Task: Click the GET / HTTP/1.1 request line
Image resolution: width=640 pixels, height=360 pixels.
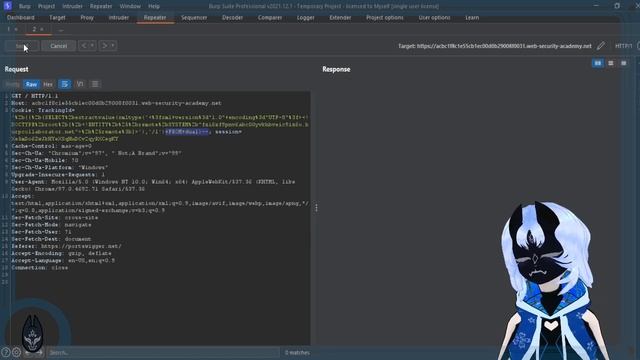Action: click(x=35, y=96)
